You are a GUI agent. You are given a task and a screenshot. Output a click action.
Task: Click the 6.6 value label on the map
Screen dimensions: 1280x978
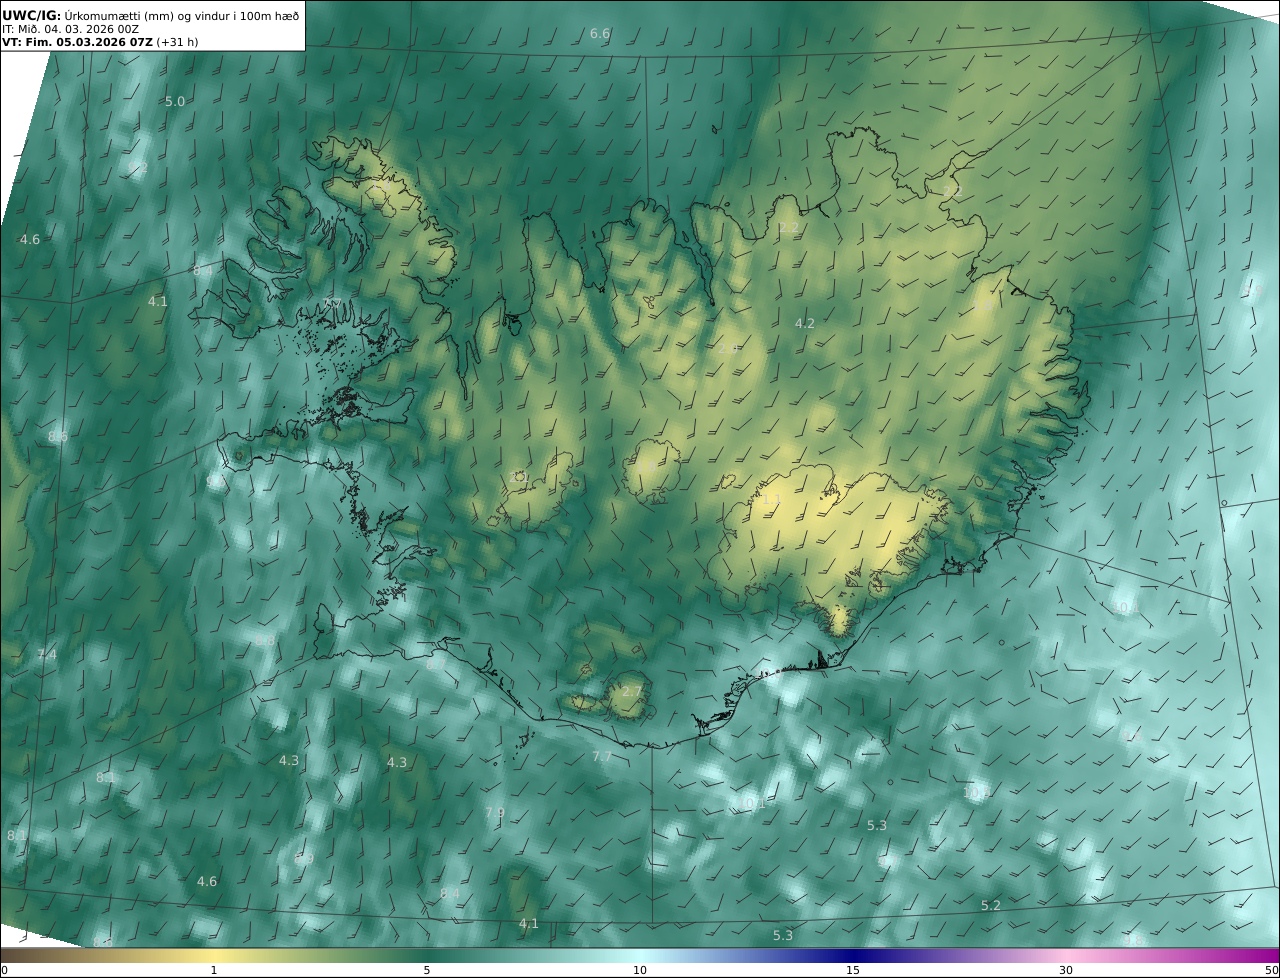(600, 34)
